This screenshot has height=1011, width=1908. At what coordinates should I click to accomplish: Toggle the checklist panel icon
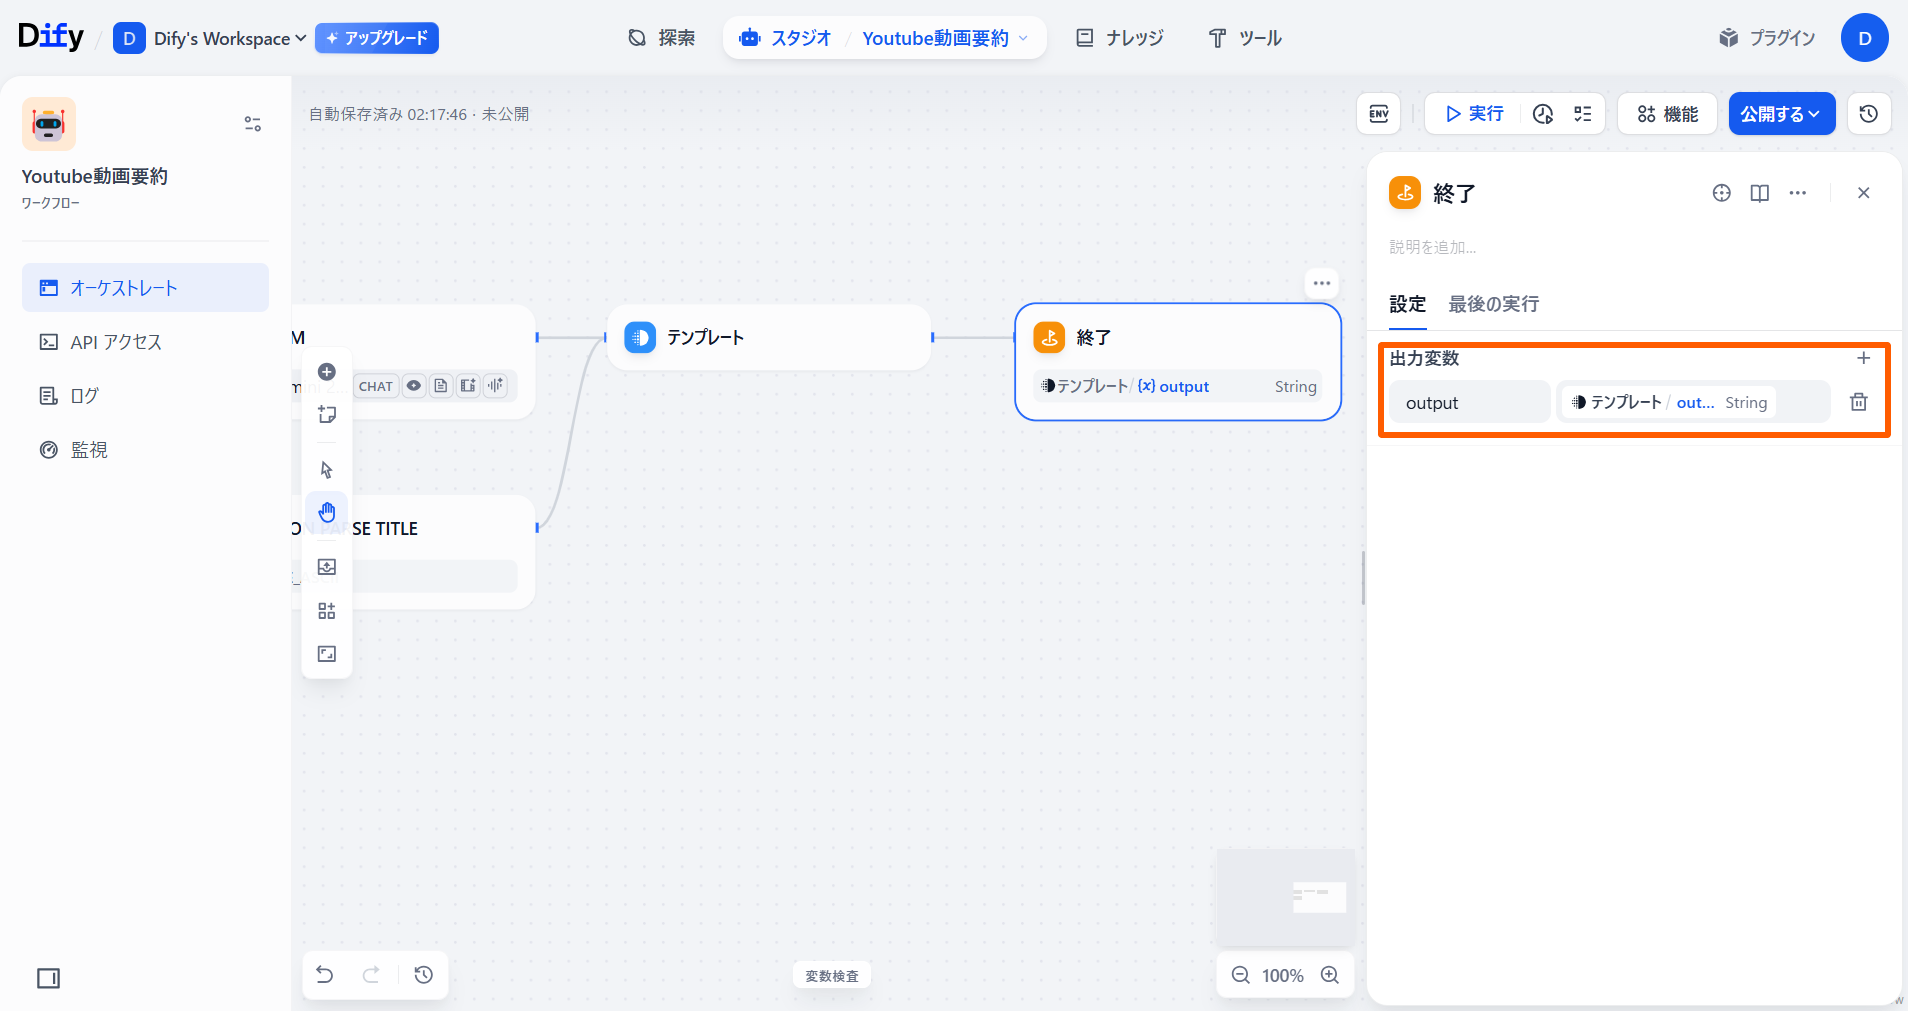[1582, 114]
